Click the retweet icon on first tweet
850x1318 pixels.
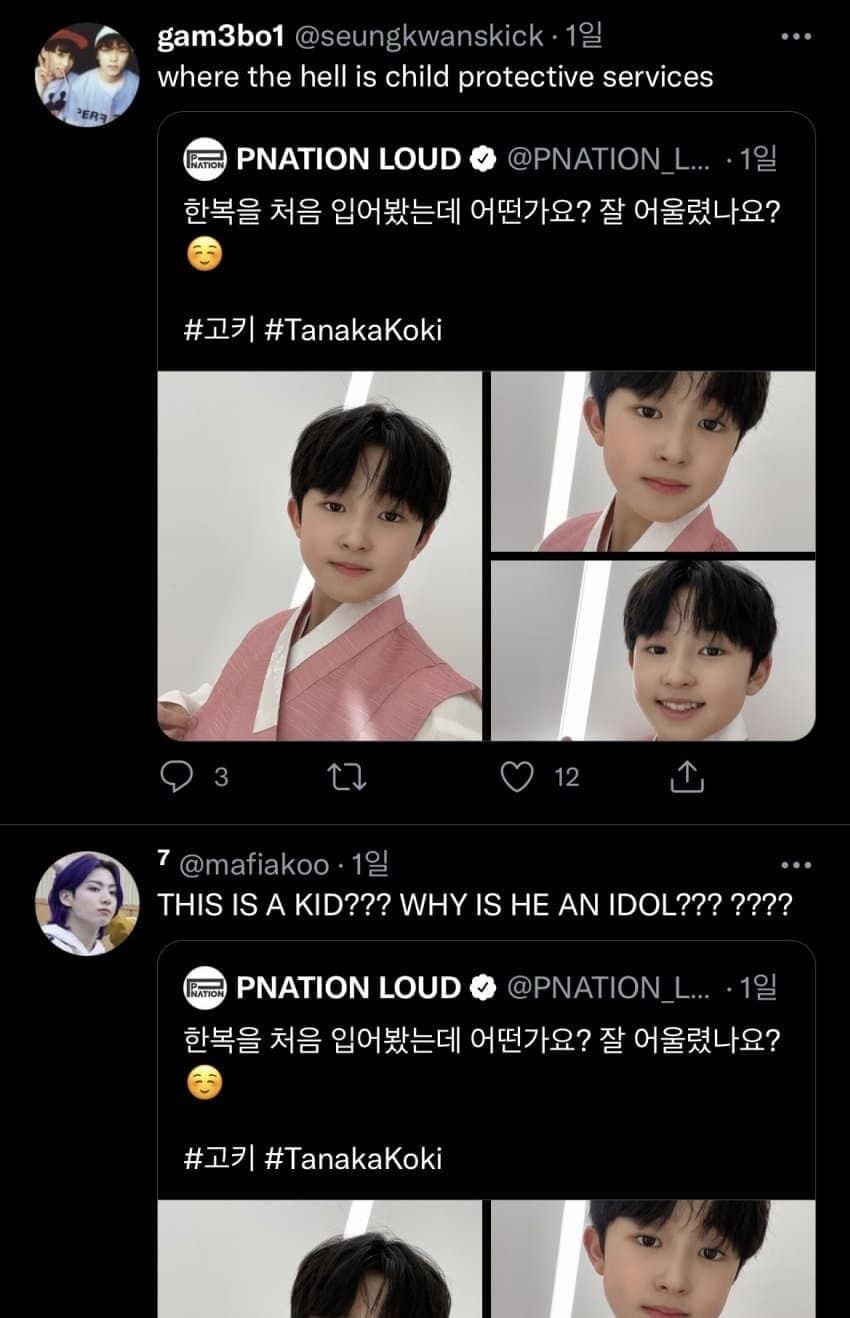tap(348, 777)
